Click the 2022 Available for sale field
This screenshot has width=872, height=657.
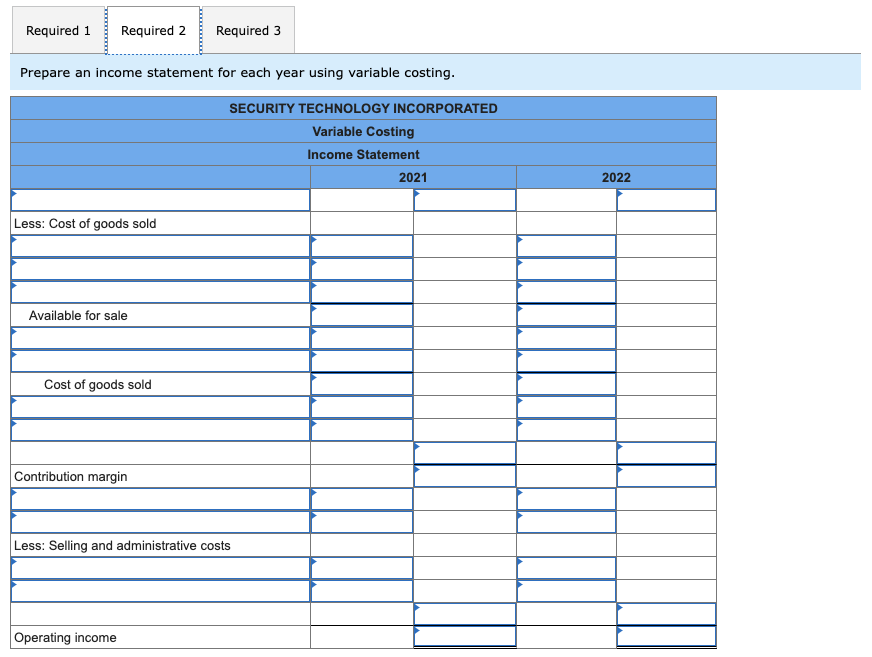pyautogui.click(x=566, y=315)
